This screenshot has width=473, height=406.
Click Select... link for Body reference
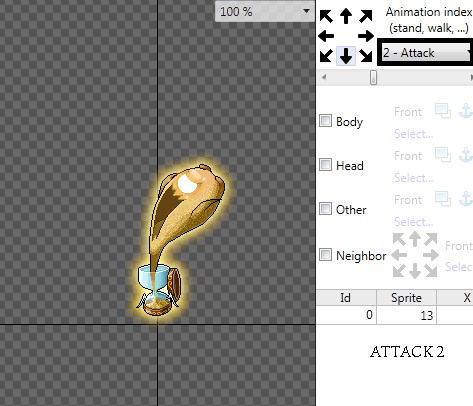[414, 134]
